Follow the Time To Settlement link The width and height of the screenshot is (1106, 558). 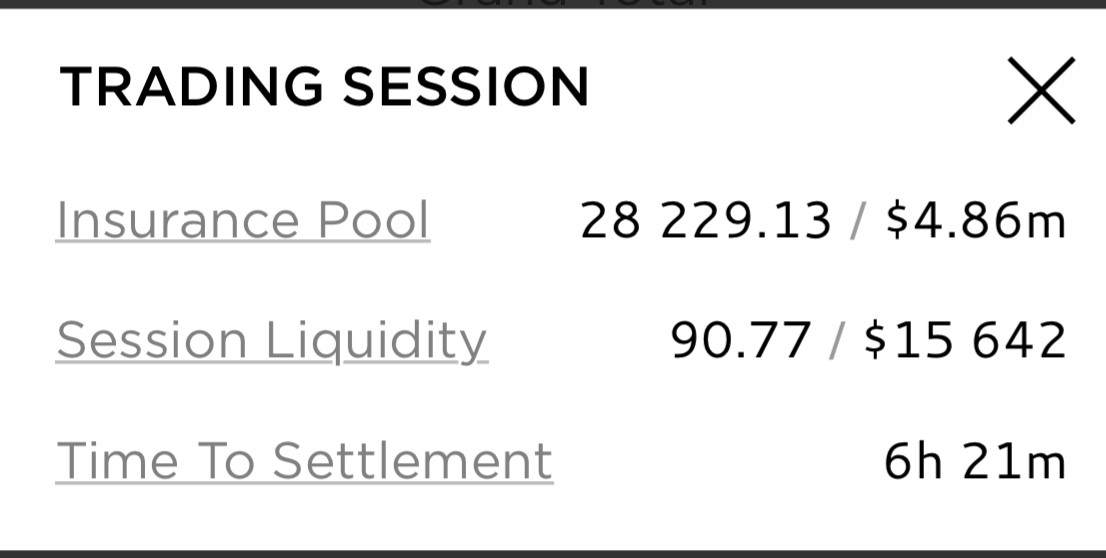coord(304,461)
